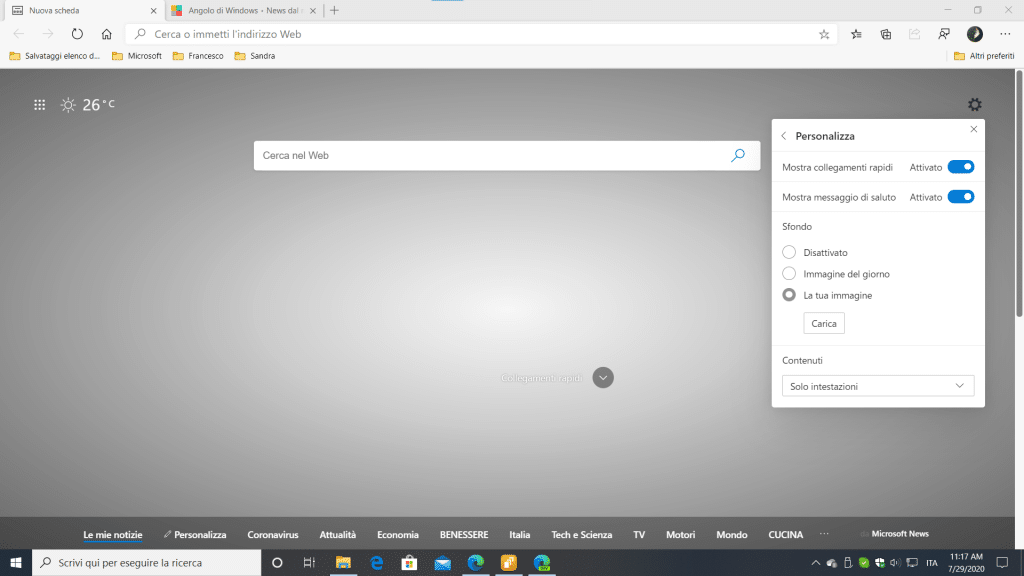This screenshot has width=1024, height=576.
Task: Open the Collections icon in toolbar
Action: coord(886,34)
